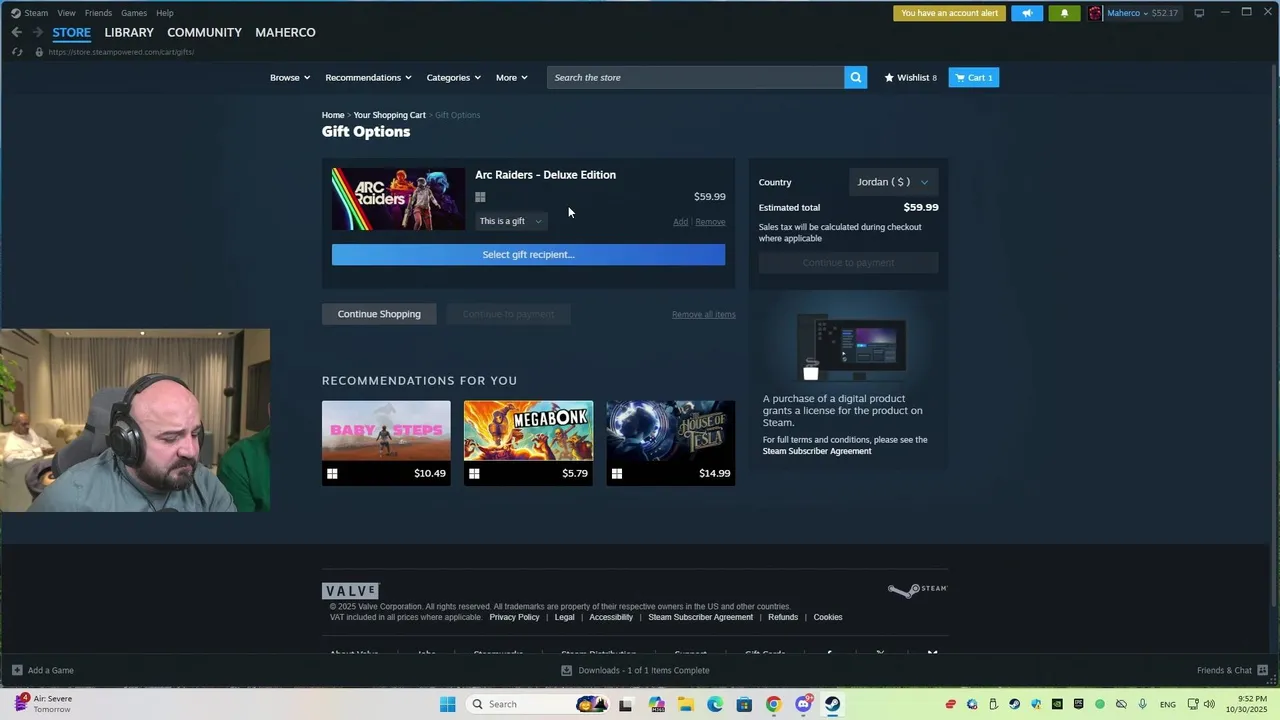Click Add a Game plus icon

click(17, 670)
